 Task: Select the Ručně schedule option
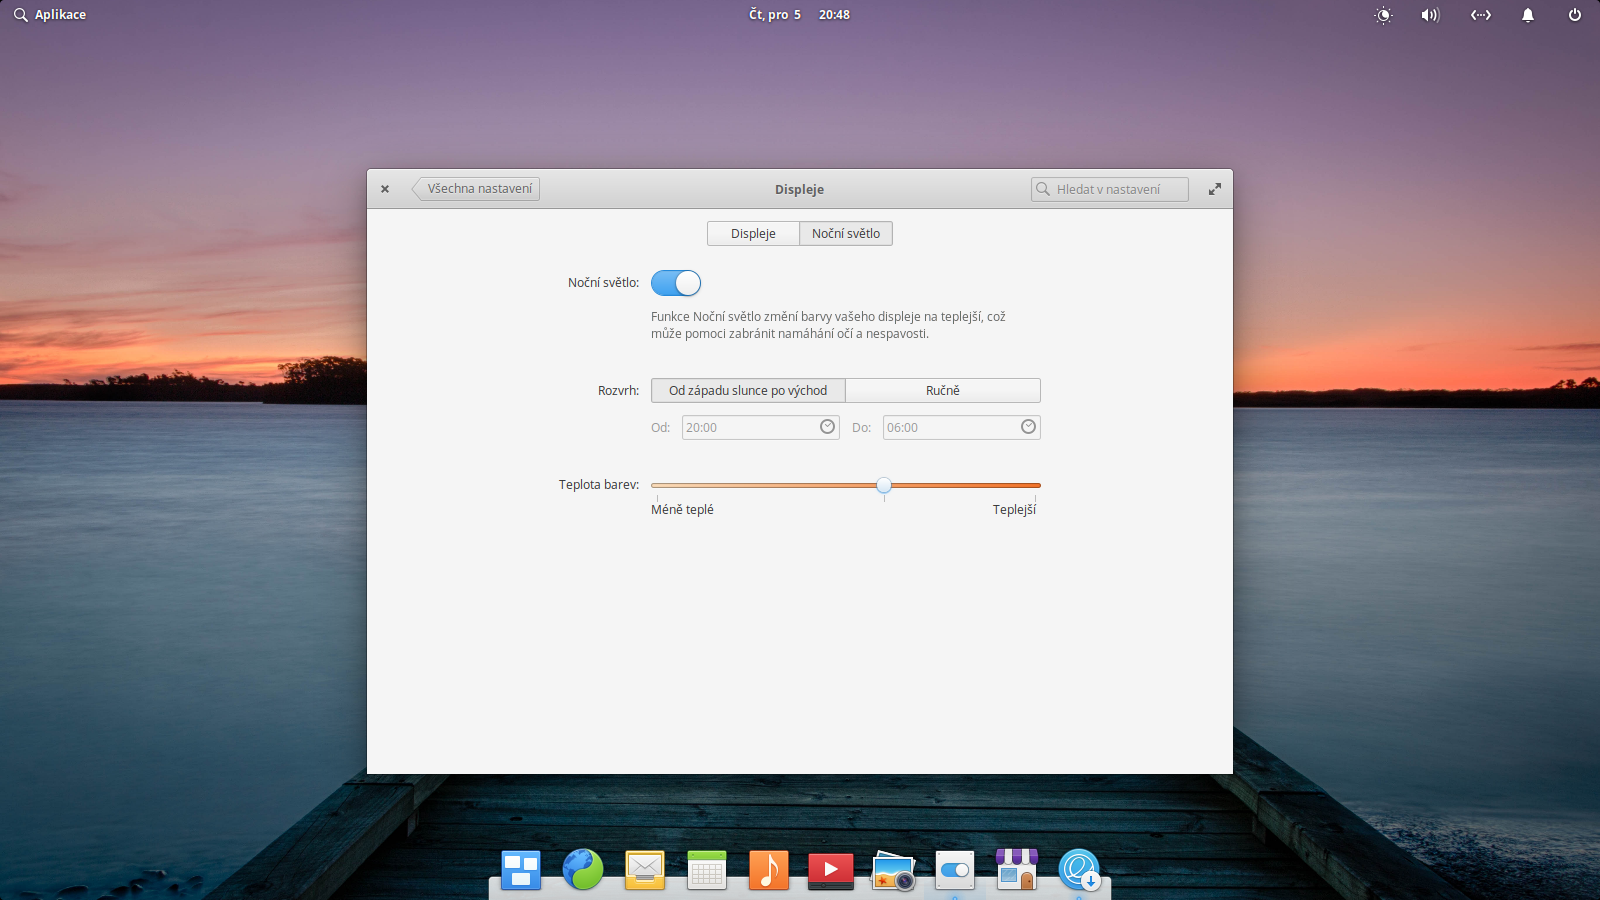941,390
